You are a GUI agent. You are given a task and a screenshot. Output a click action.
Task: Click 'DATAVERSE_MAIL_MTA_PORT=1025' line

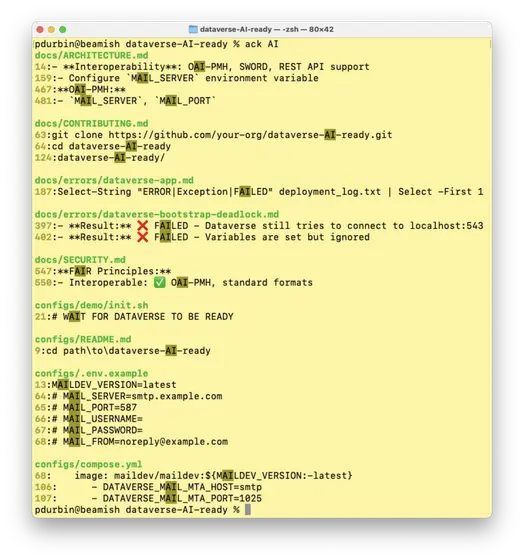tap(148, 499)
